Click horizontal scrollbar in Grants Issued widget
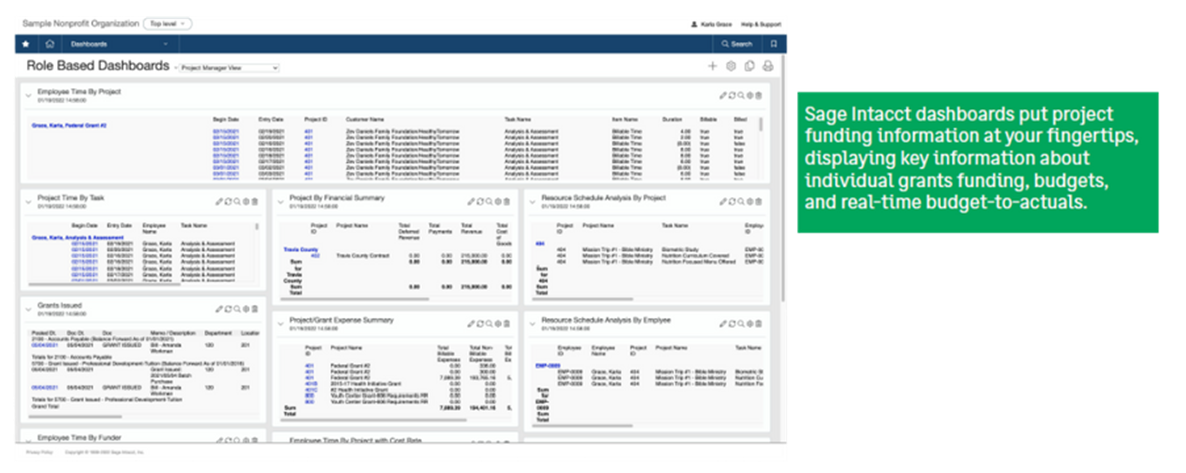Image resolution: width=1186 pixels, height=473 pixels. pos(76,416)
